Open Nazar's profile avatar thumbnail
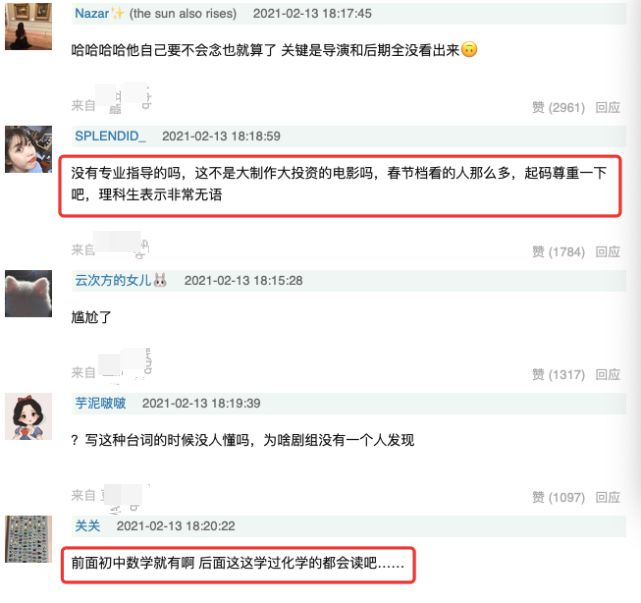The height and width of the screenshot is (603, 641). 28,26
